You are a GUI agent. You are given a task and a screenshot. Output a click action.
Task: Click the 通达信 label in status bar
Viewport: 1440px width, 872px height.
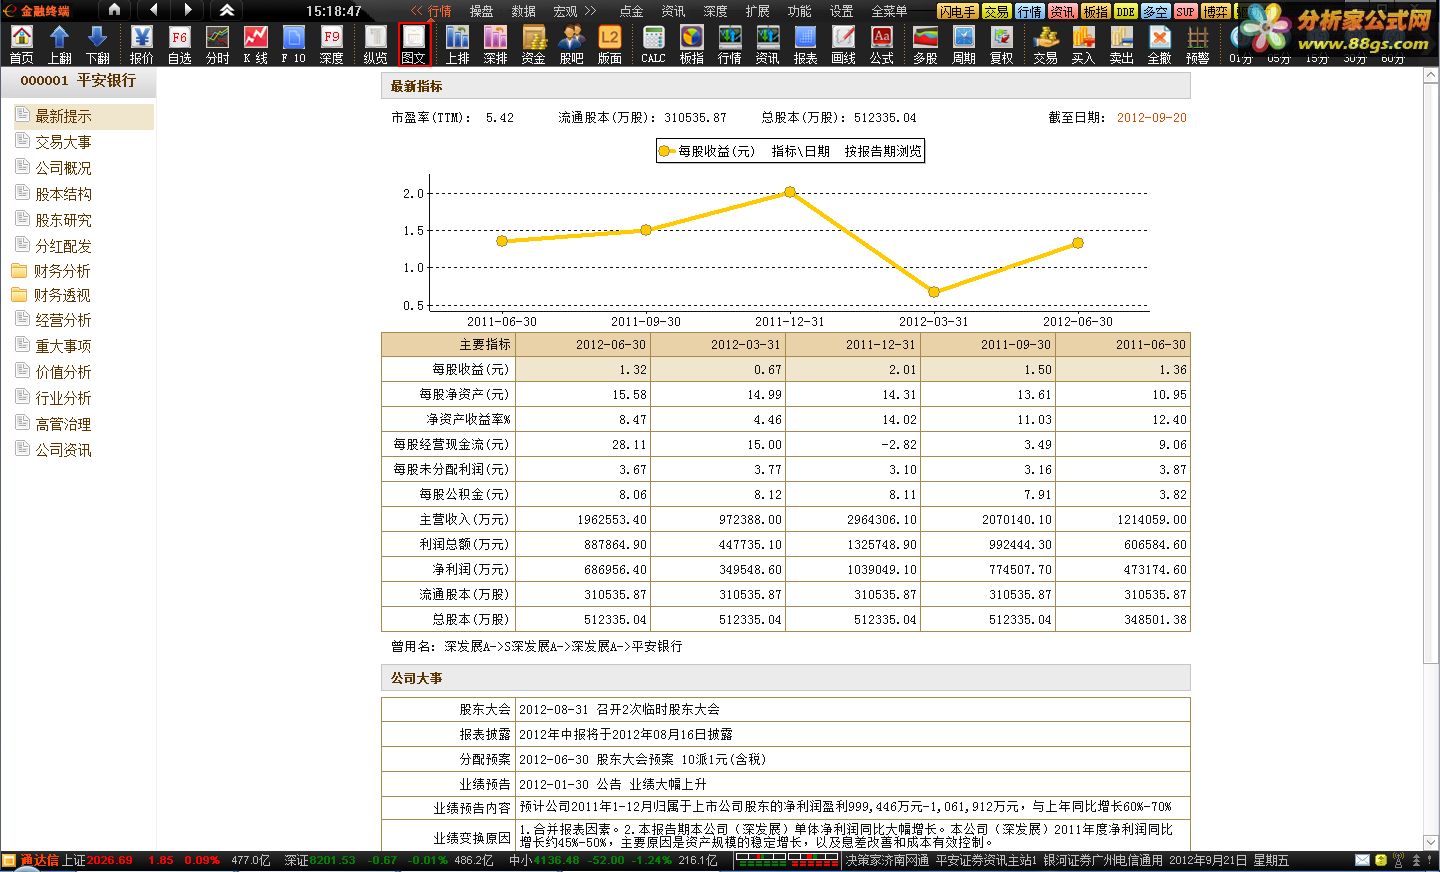click(x=39, y=860)
